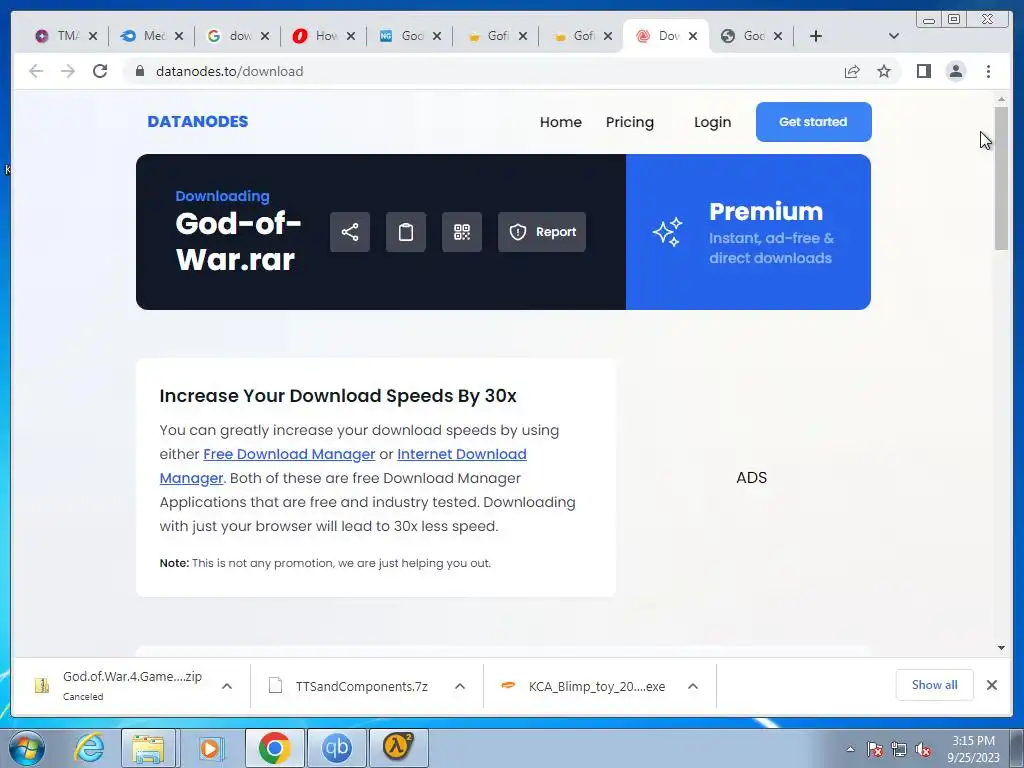Screen dimensions: 1024x768
Task: Switch to the Opera 'How' tab
Action: point(319,36)
